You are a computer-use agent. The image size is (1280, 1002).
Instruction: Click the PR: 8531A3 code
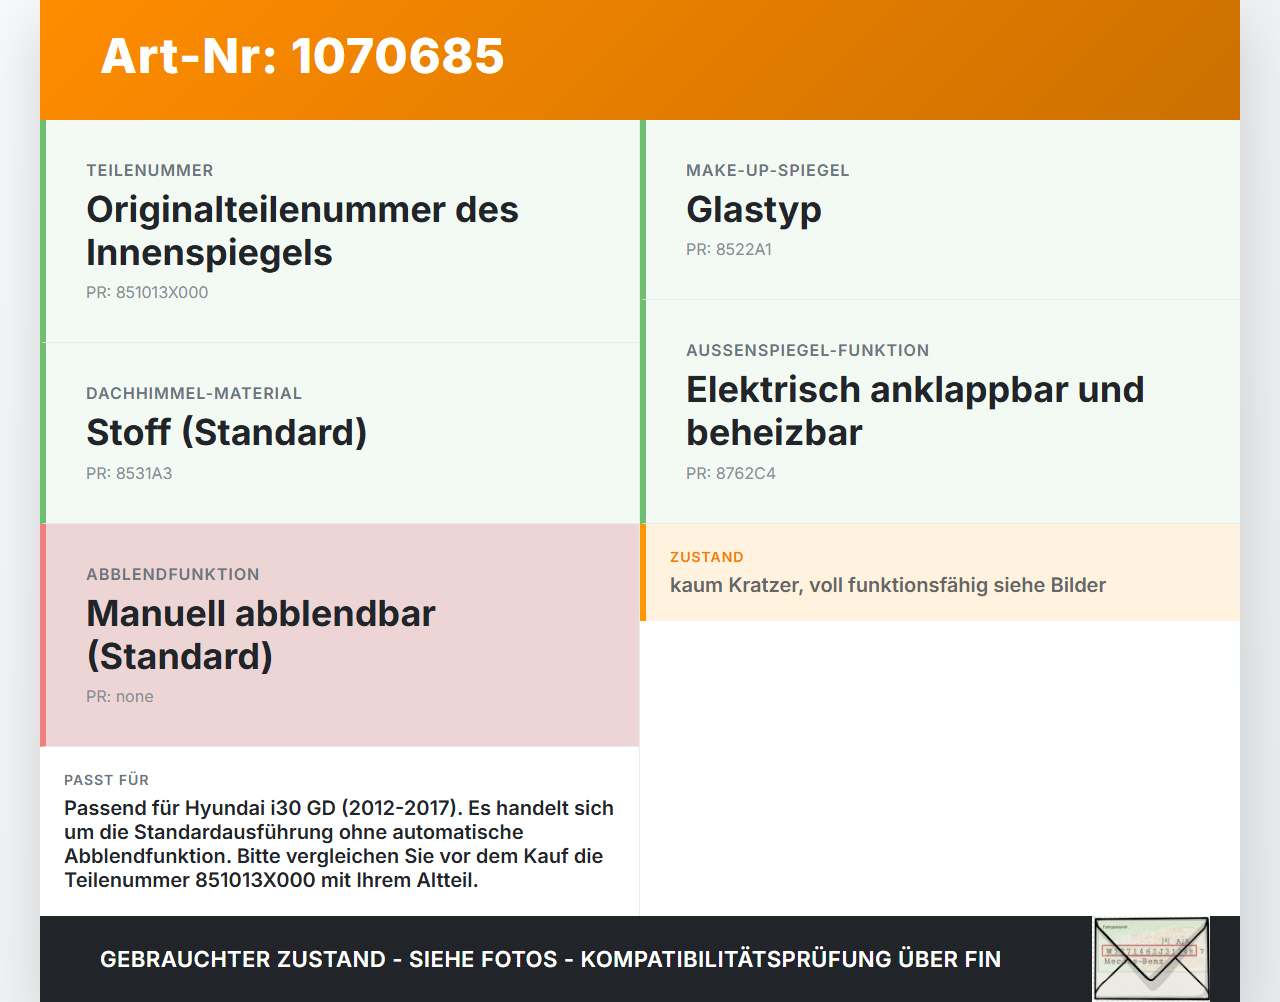coord(129,474)
